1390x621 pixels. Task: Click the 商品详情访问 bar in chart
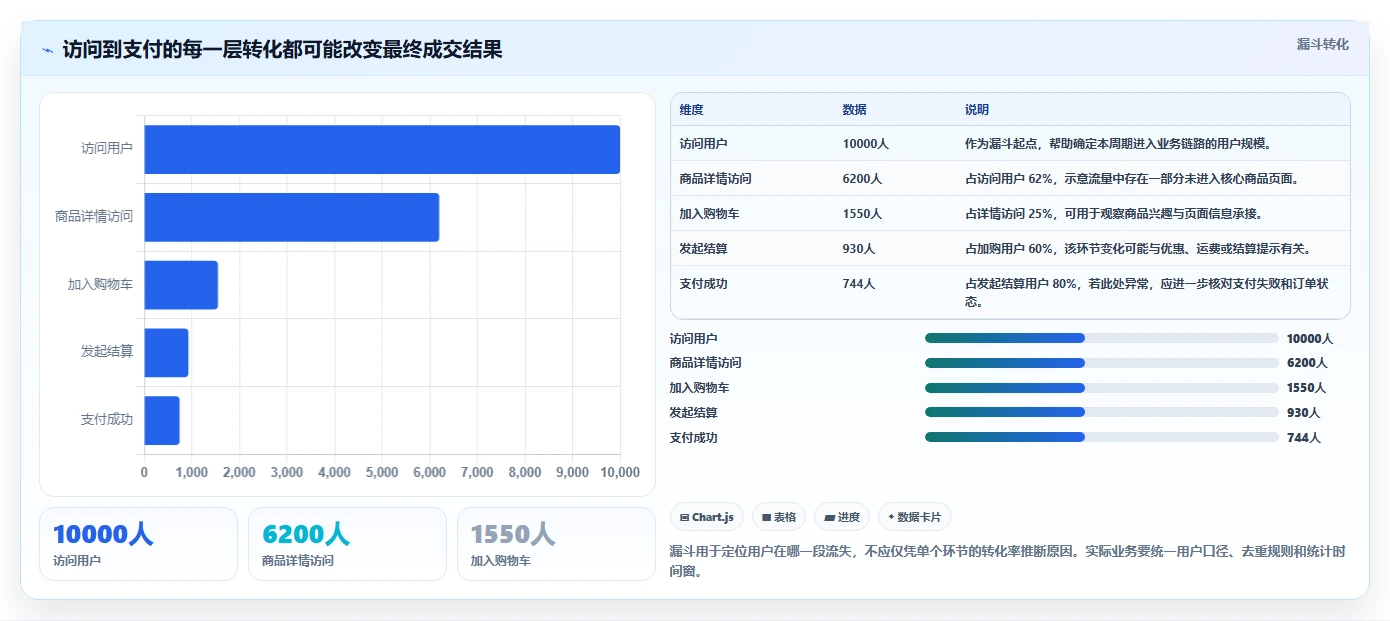(292, 217)
